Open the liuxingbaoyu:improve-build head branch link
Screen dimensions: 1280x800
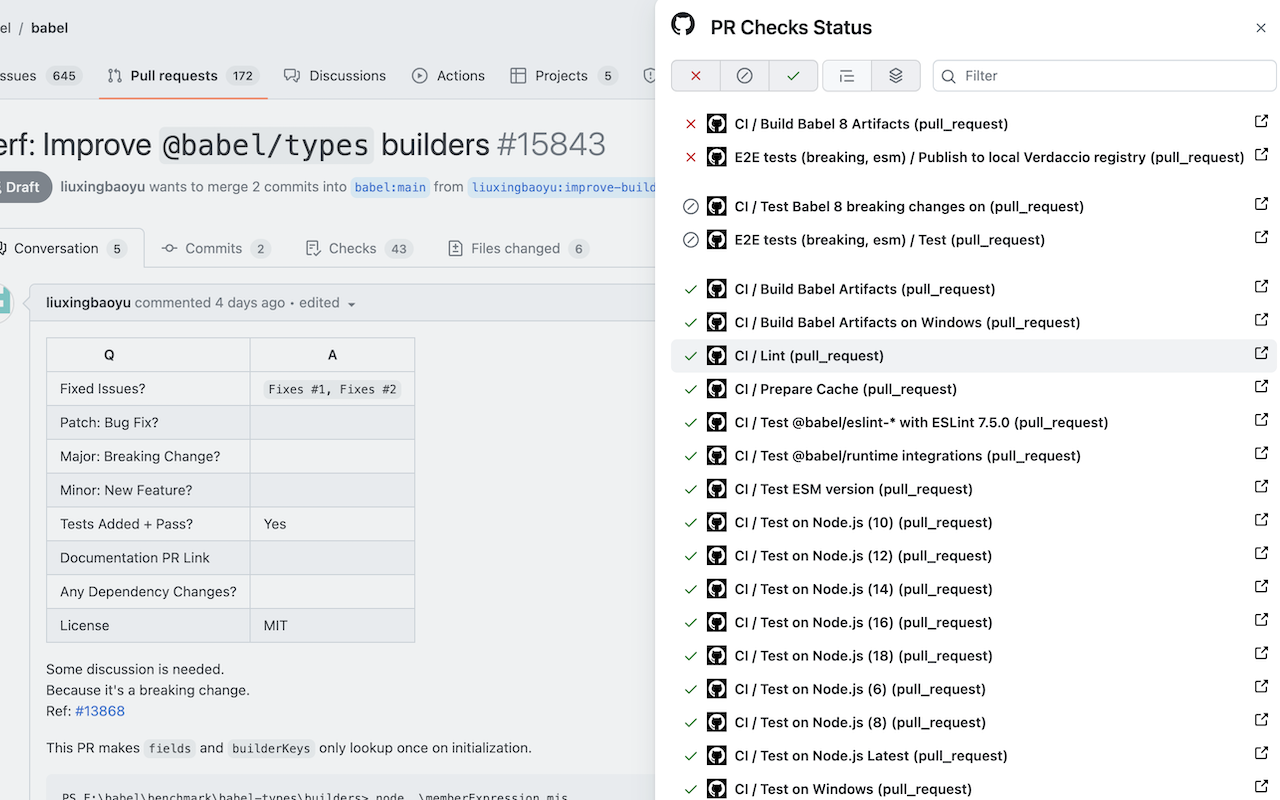point(562,187)
